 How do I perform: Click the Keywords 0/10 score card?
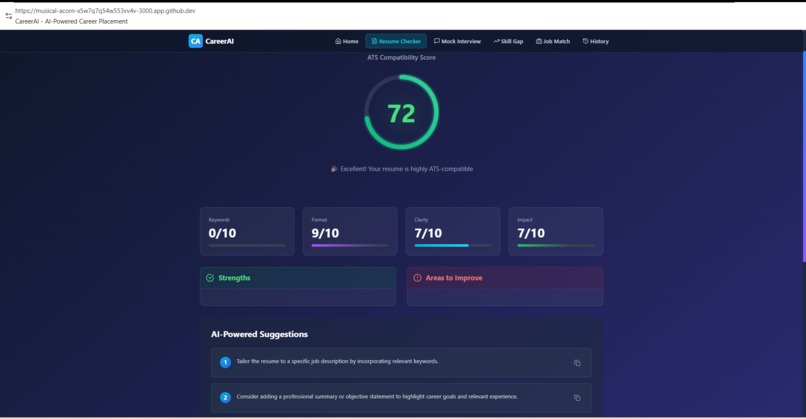click(247, 231)
